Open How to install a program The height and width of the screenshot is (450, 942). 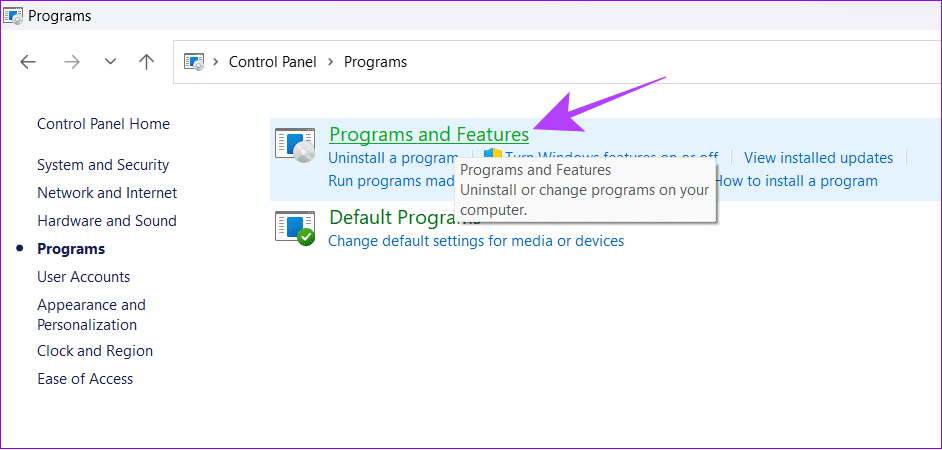pyautogui.click(x=796, y=181)
